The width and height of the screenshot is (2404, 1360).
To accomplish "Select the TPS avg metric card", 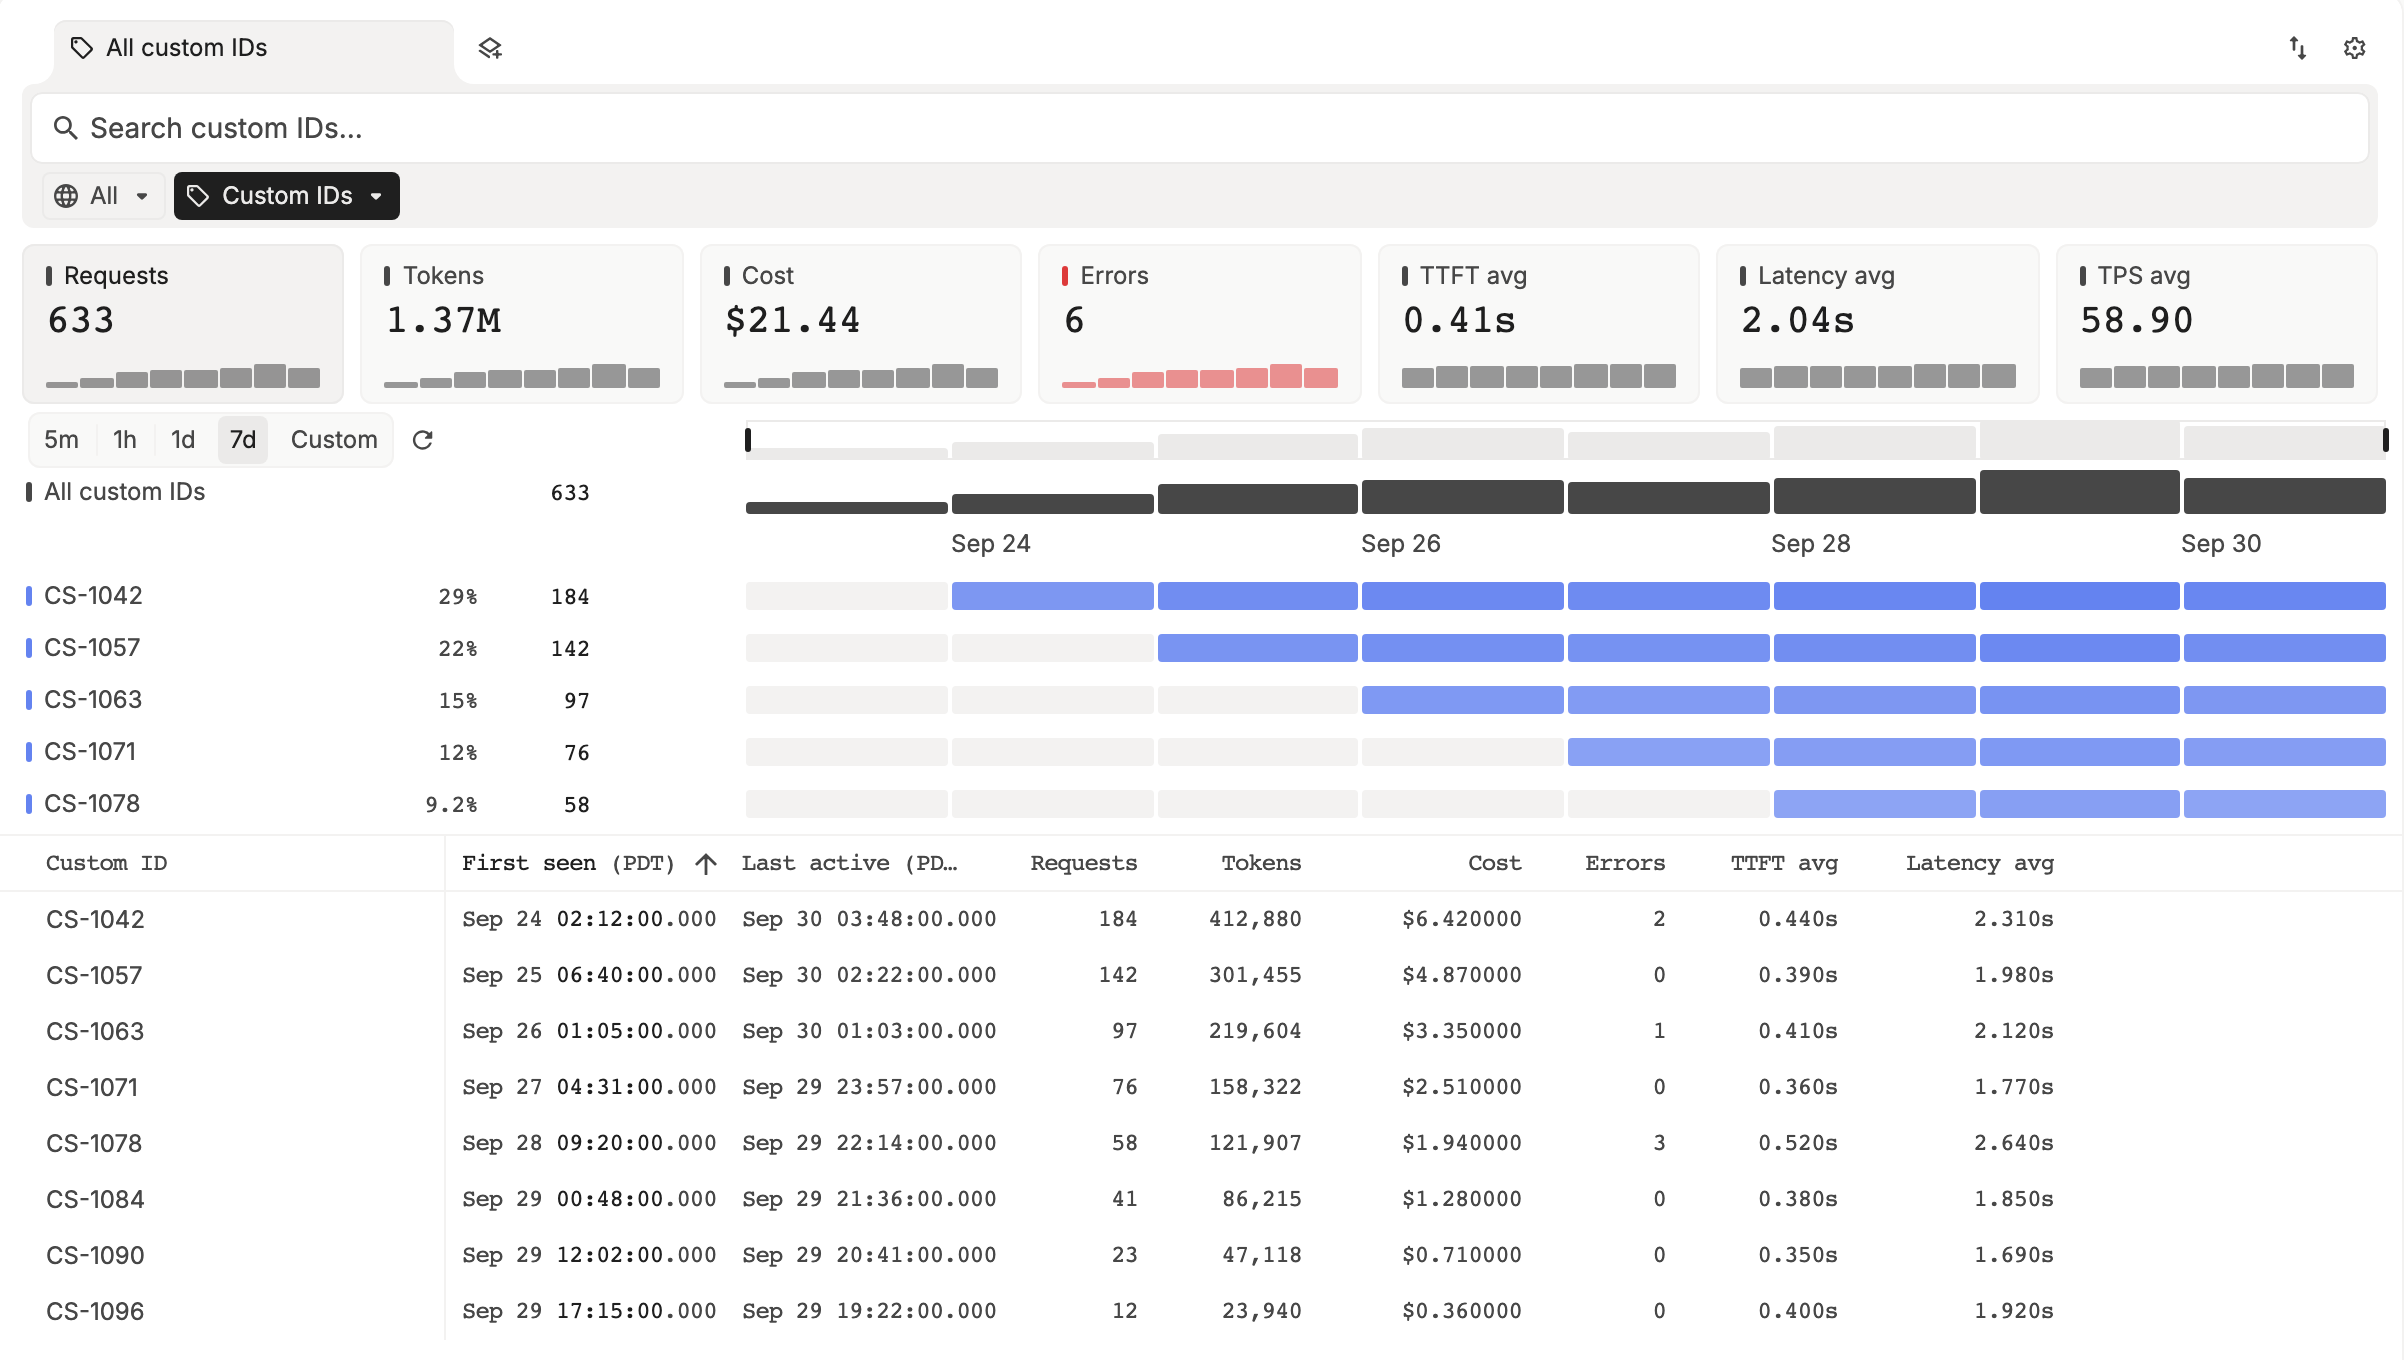I will (x=2217, y=324).
